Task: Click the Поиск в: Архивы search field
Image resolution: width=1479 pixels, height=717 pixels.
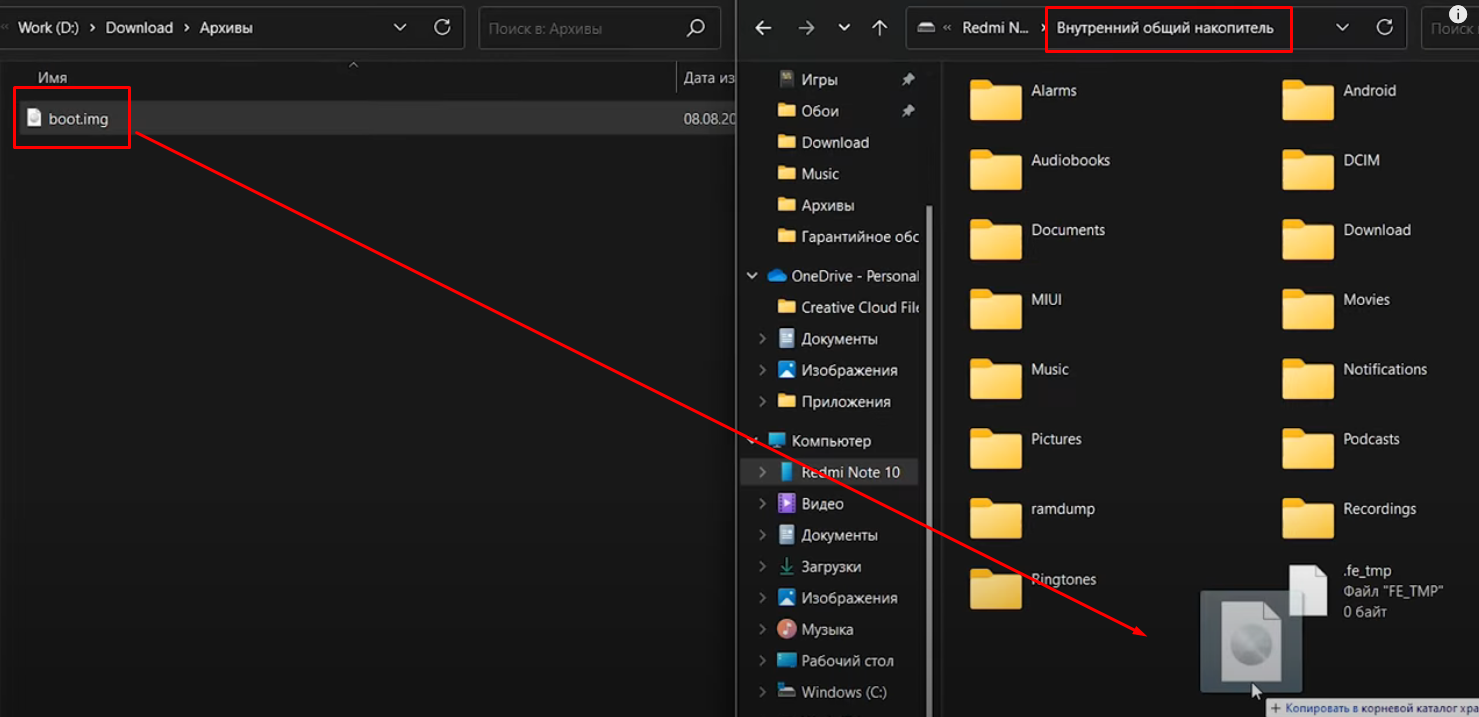Action: 580,28
